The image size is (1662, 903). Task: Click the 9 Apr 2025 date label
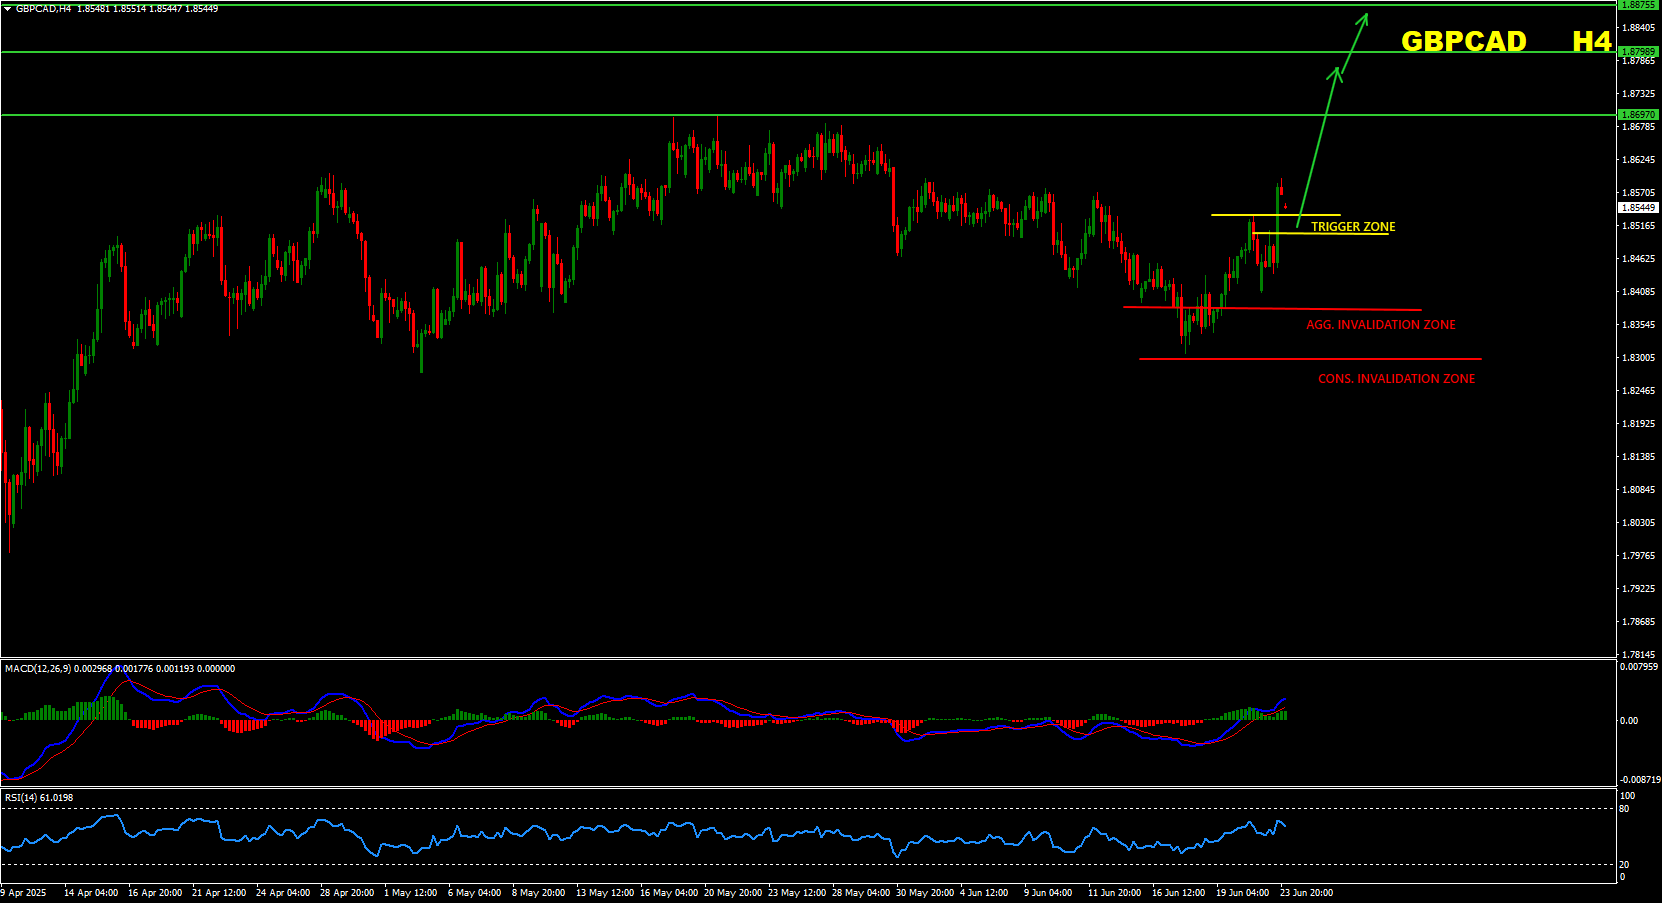[x=24, y=893]
